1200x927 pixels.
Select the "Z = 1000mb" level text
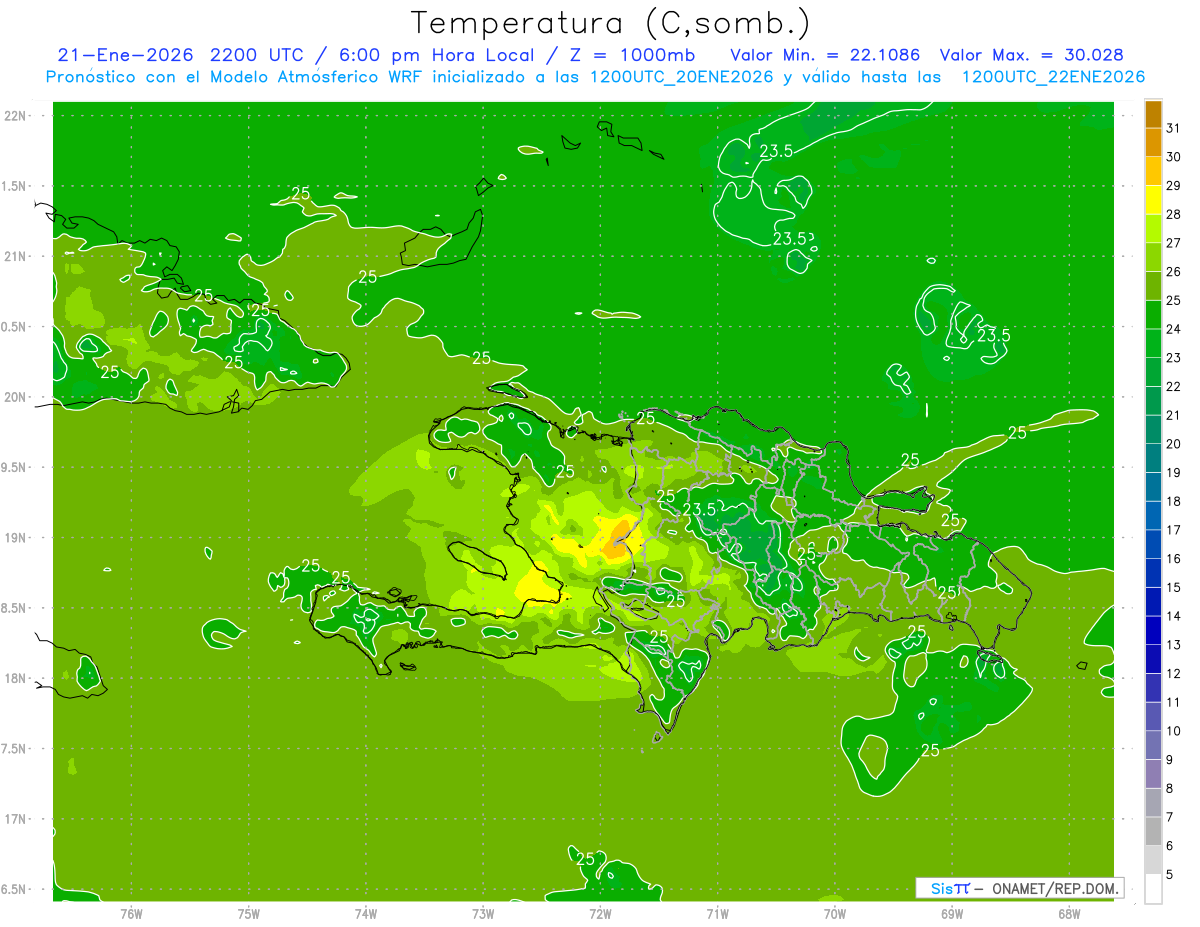pyautogui.click(x=634, y=55)
